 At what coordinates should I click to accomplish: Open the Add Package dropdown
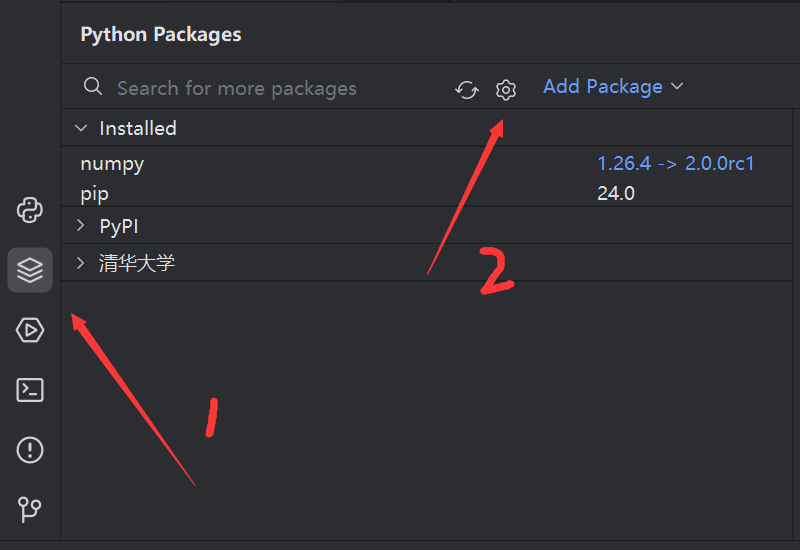tap(612, 87)
